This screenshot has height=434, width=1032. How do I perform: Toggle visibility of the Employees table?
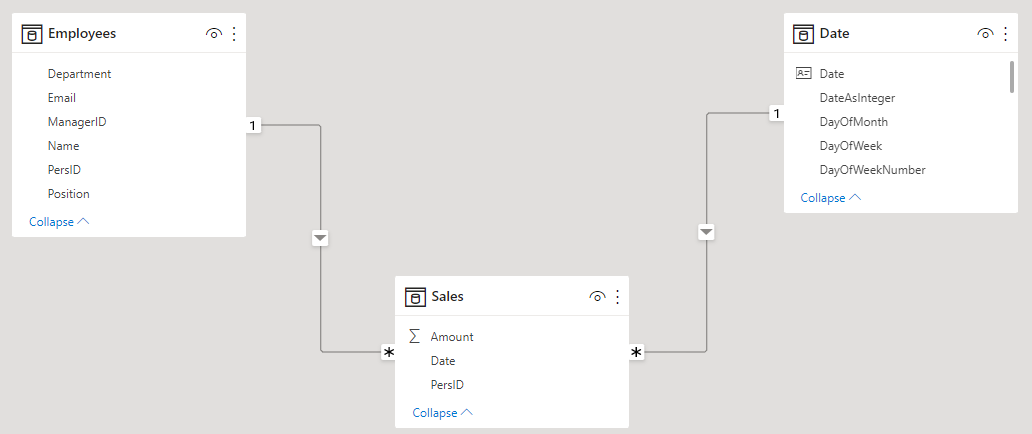pyautogui.click(x=213, y=34)
